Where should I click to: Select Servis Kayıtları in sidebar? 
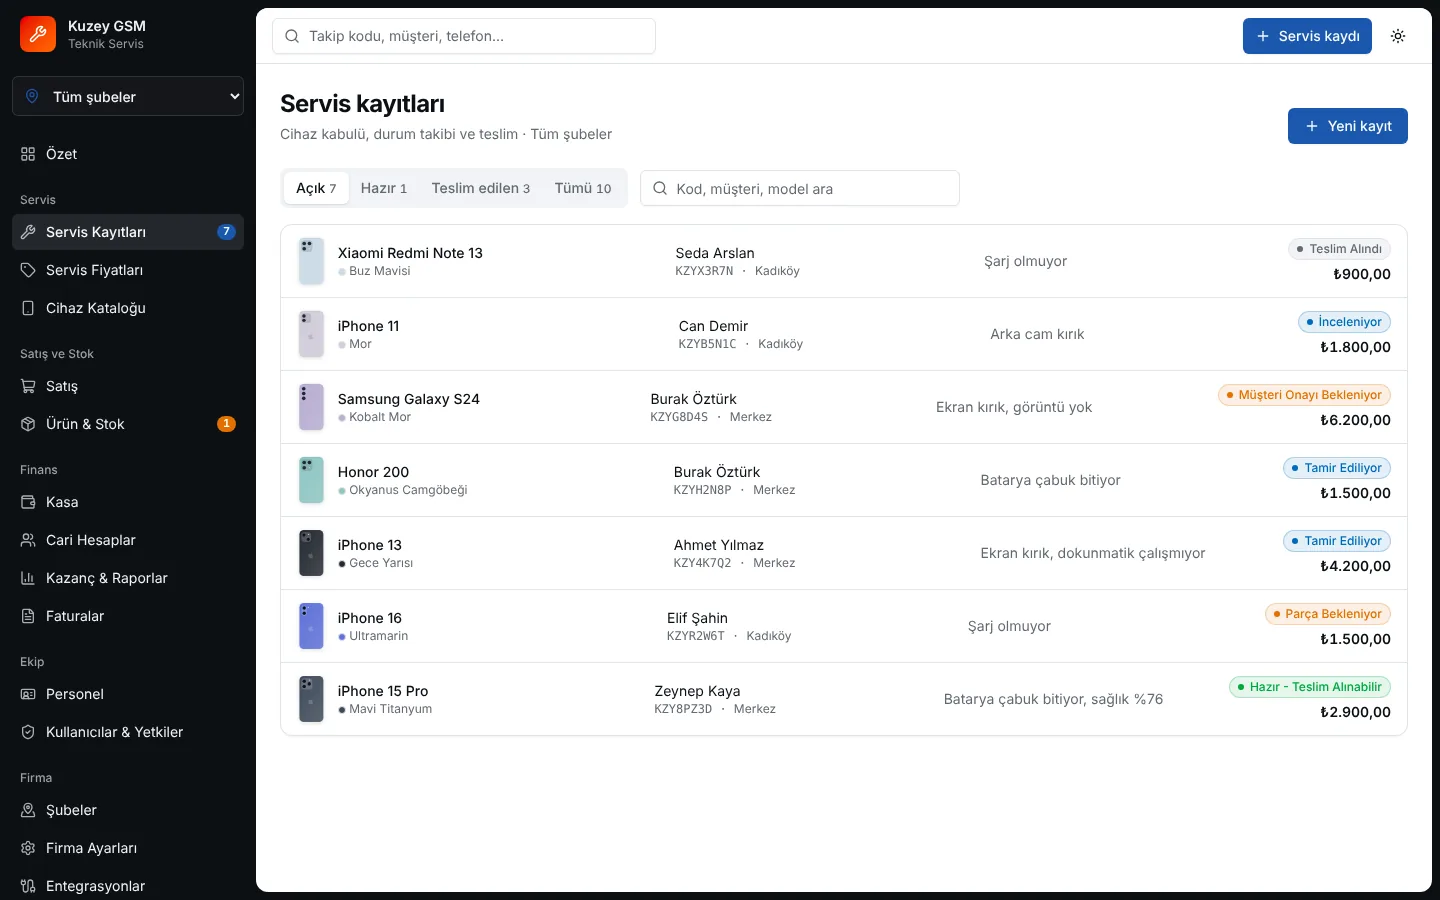click(128, 232)
